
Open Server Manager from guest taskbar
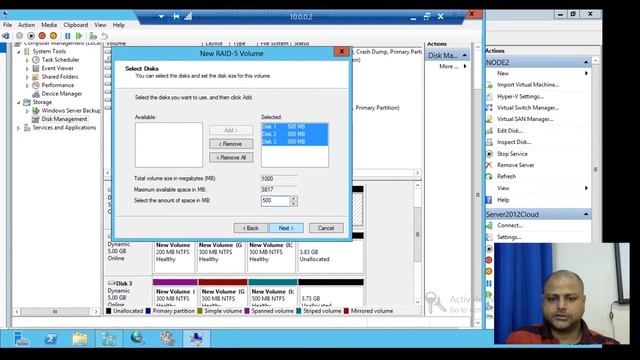[x=21, y=339]
